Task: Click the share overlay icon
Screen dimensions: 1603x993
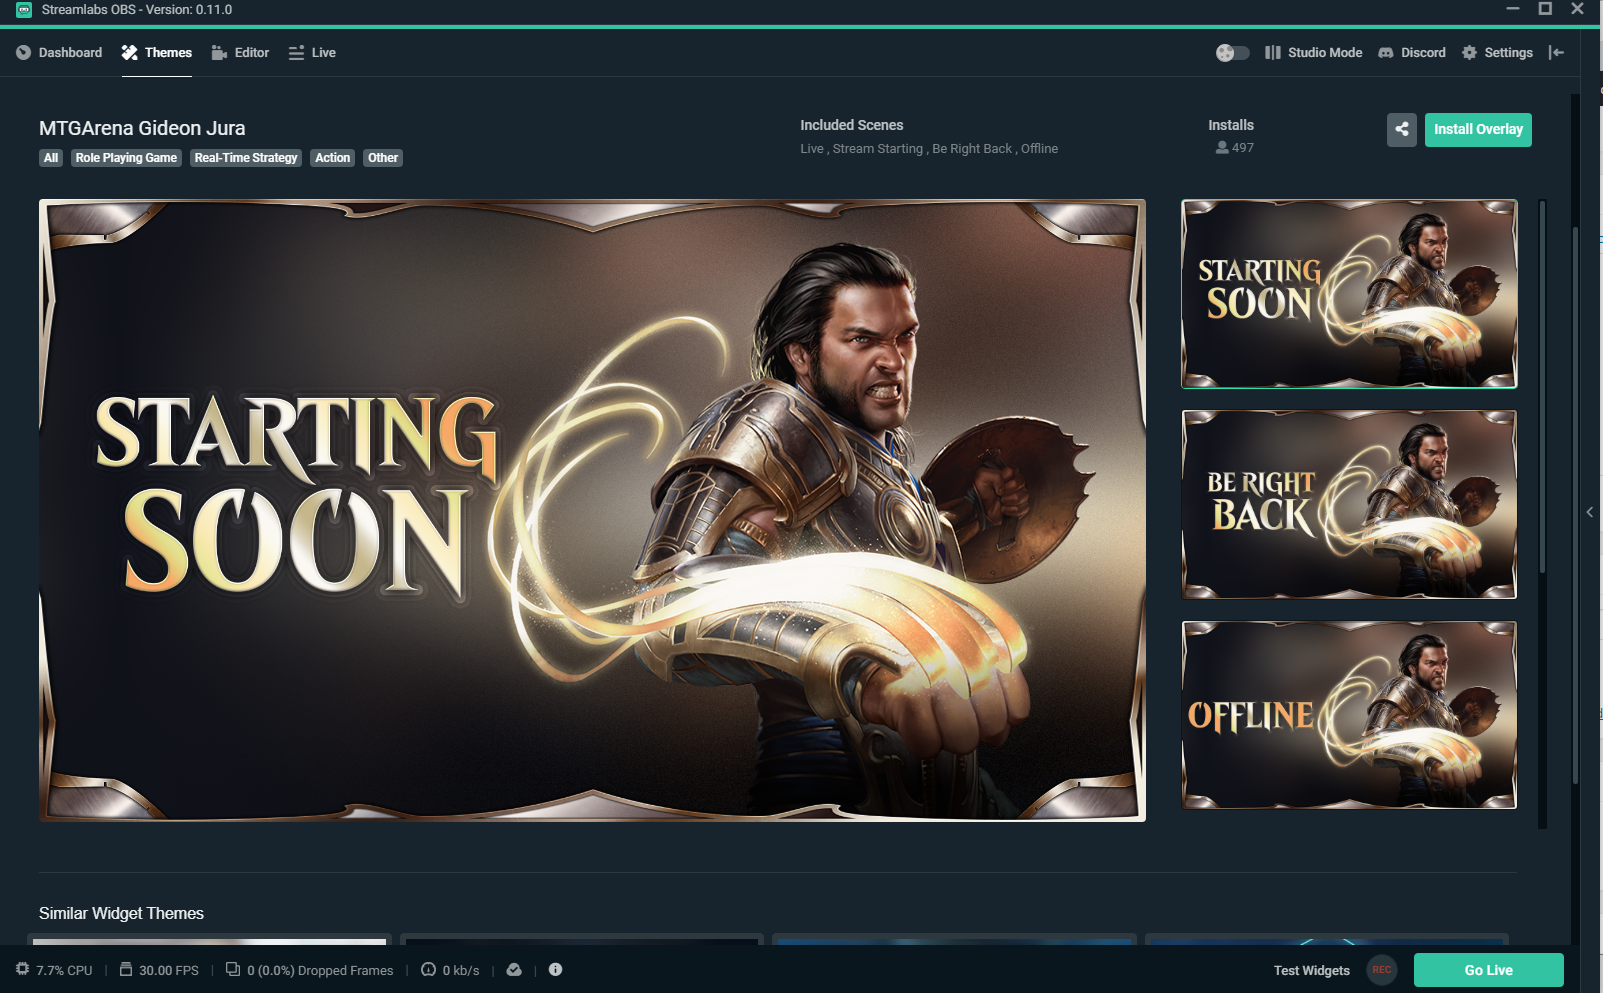Action: (1402, 130)
